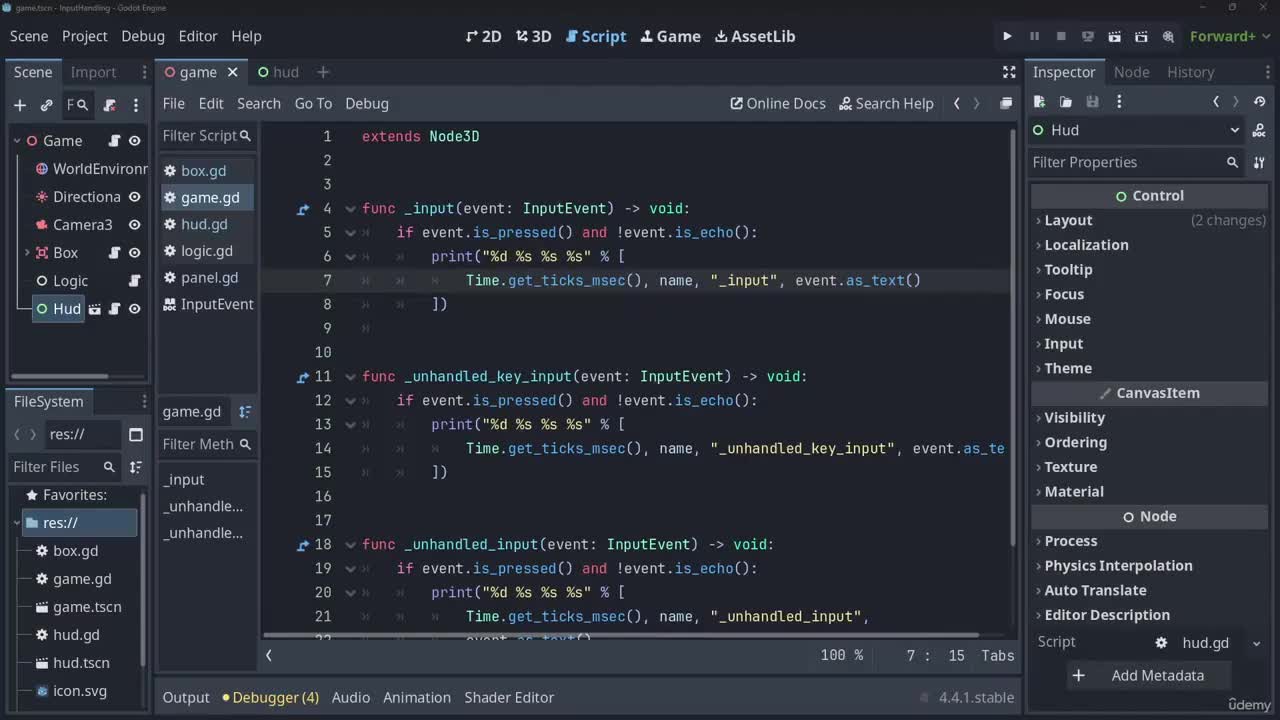Click Search Help button
Image resolution: width=1280 pixels, height=720 pixels.
(x=886, y=103)
